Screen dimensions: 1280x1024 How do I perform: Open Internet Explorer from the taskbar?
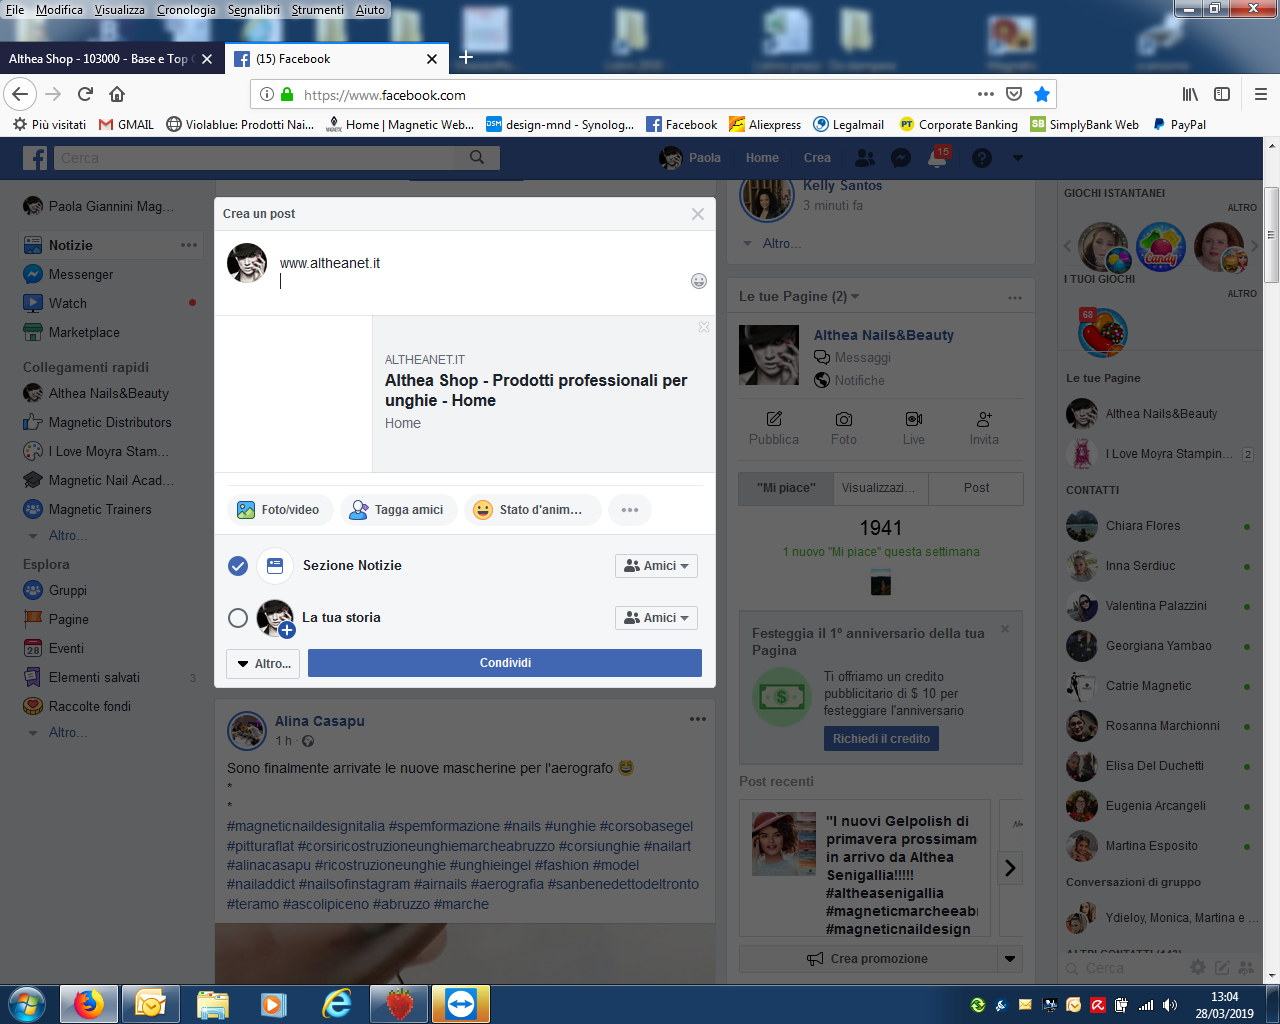[337, 1003]
